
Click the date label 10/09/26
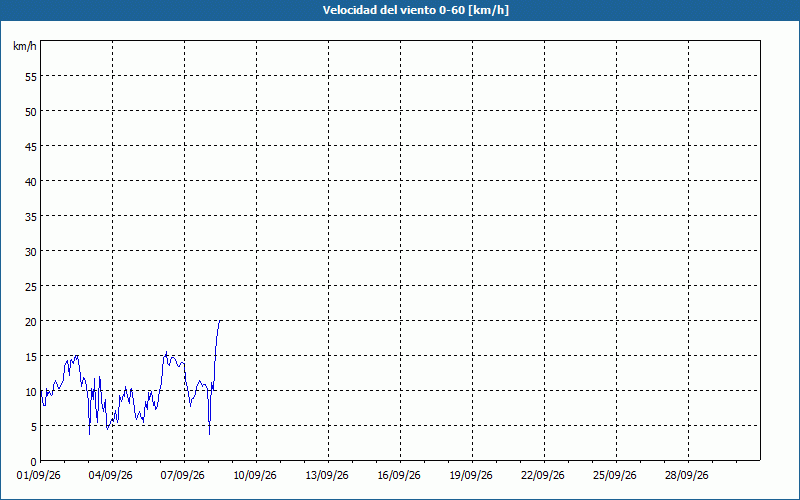255,476
